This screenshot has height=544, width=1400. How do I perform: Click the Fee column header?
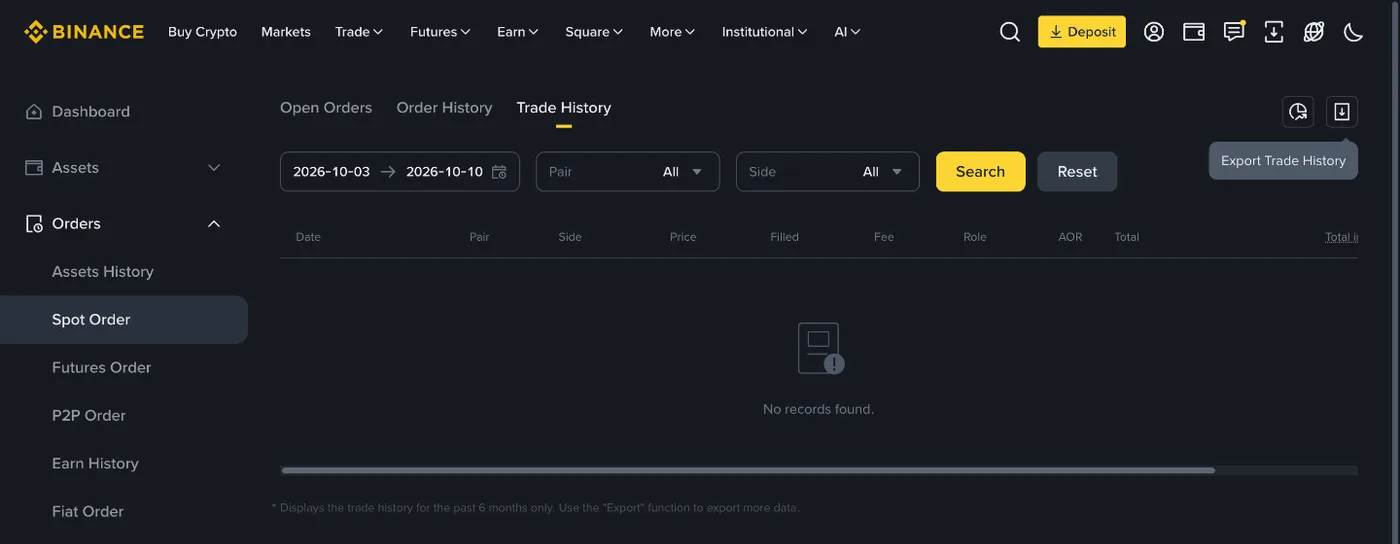coord(884,237)
